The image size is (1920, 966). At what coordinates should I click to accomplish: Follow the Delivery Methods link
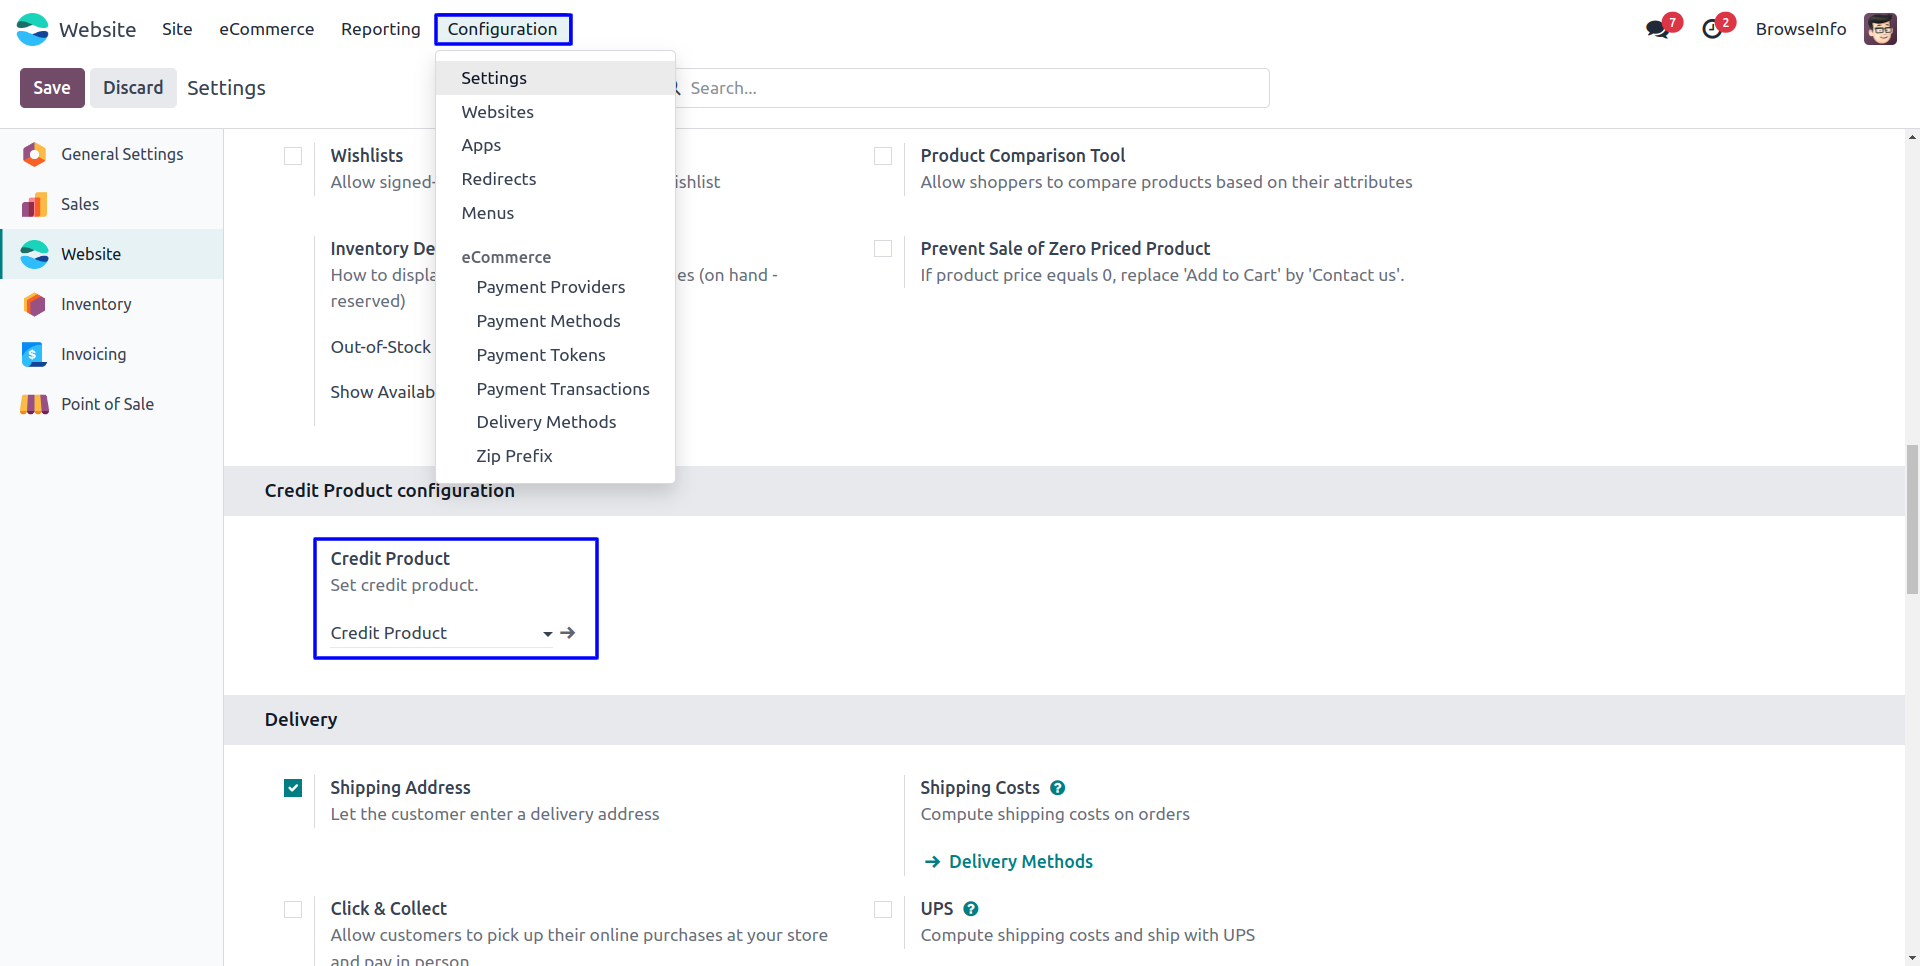[x=1020, y=862]
